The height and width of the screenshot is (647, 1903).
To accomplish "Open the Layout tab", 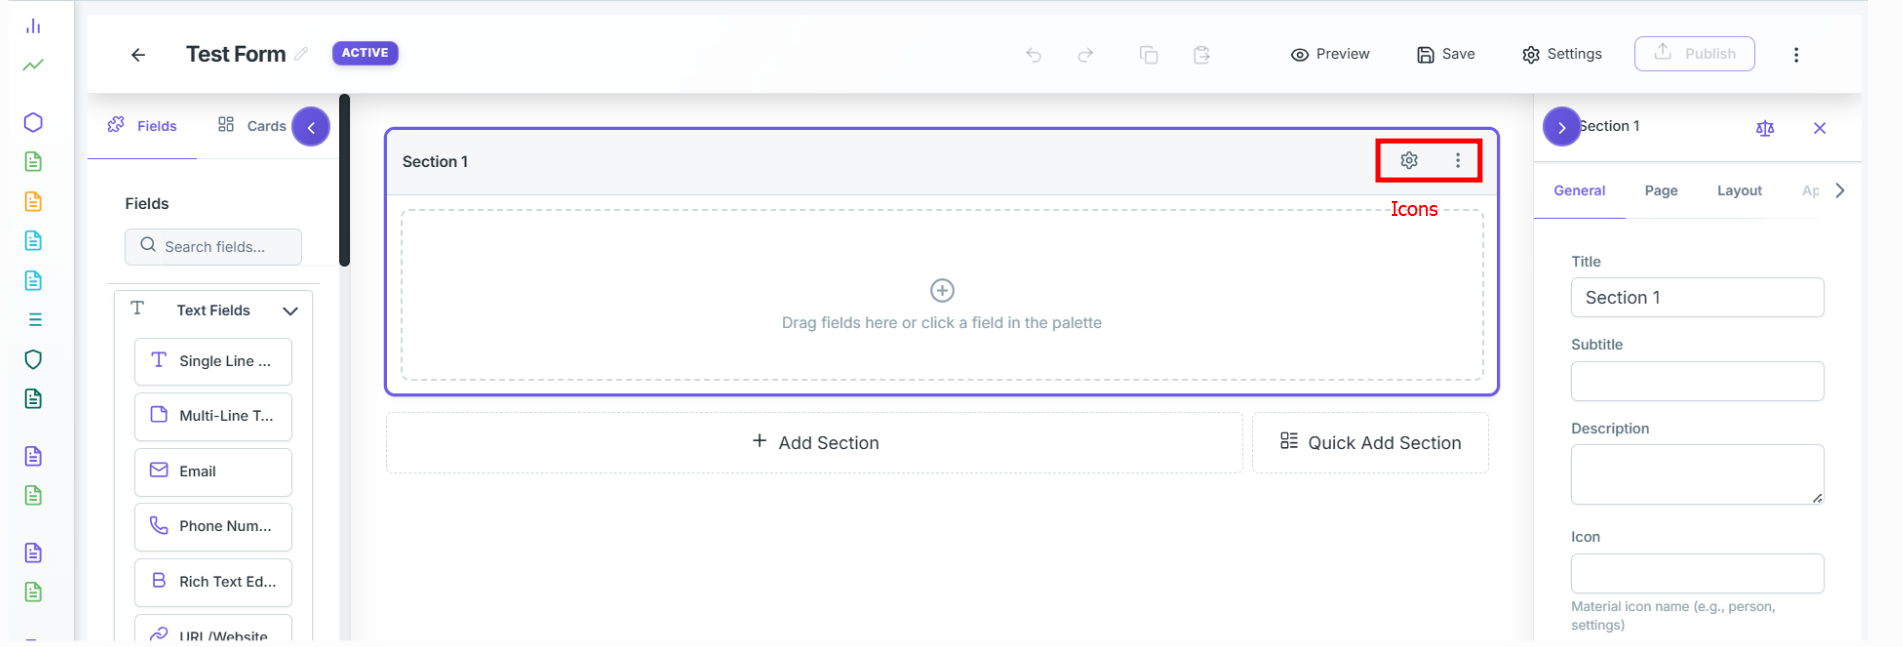I will pyautogui.click(x=1739, y=190).
